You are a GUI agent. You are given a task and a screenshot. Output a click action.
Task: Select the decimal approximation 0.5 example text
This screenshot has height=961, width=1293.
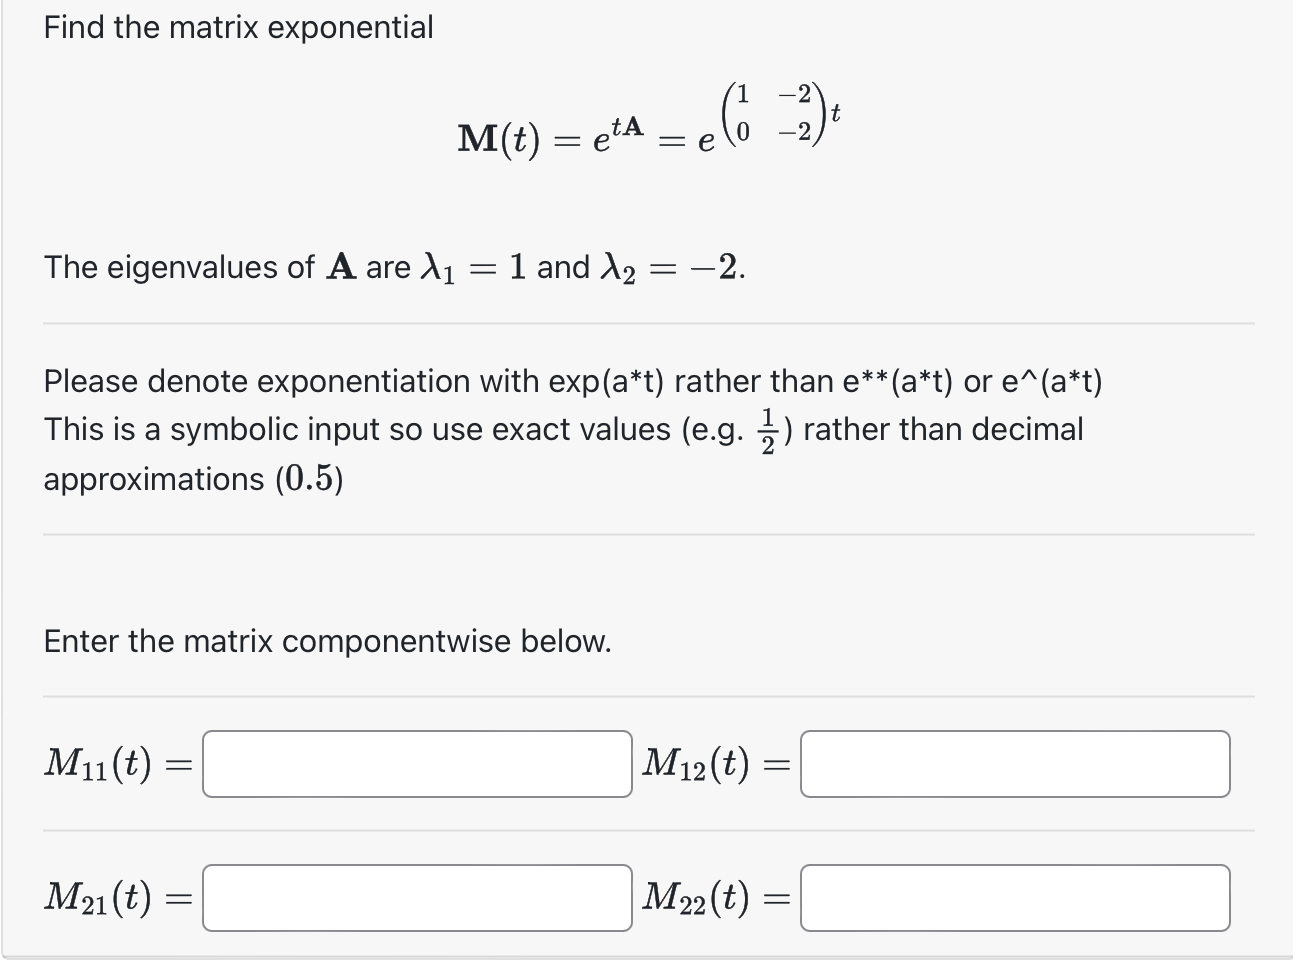pyautogui.click(x=311, y=478)
